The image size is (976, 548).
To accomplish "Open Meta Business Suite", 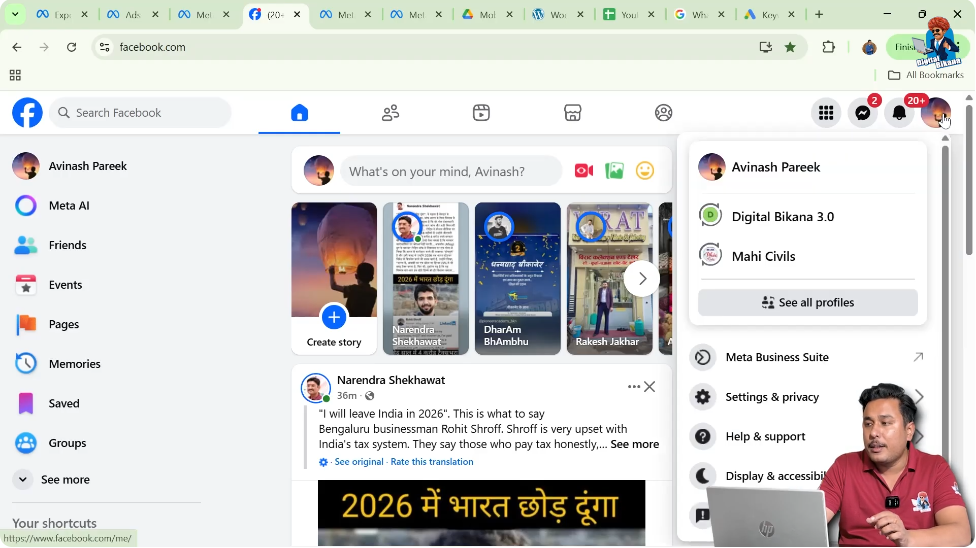I will [x=807, y=357].
